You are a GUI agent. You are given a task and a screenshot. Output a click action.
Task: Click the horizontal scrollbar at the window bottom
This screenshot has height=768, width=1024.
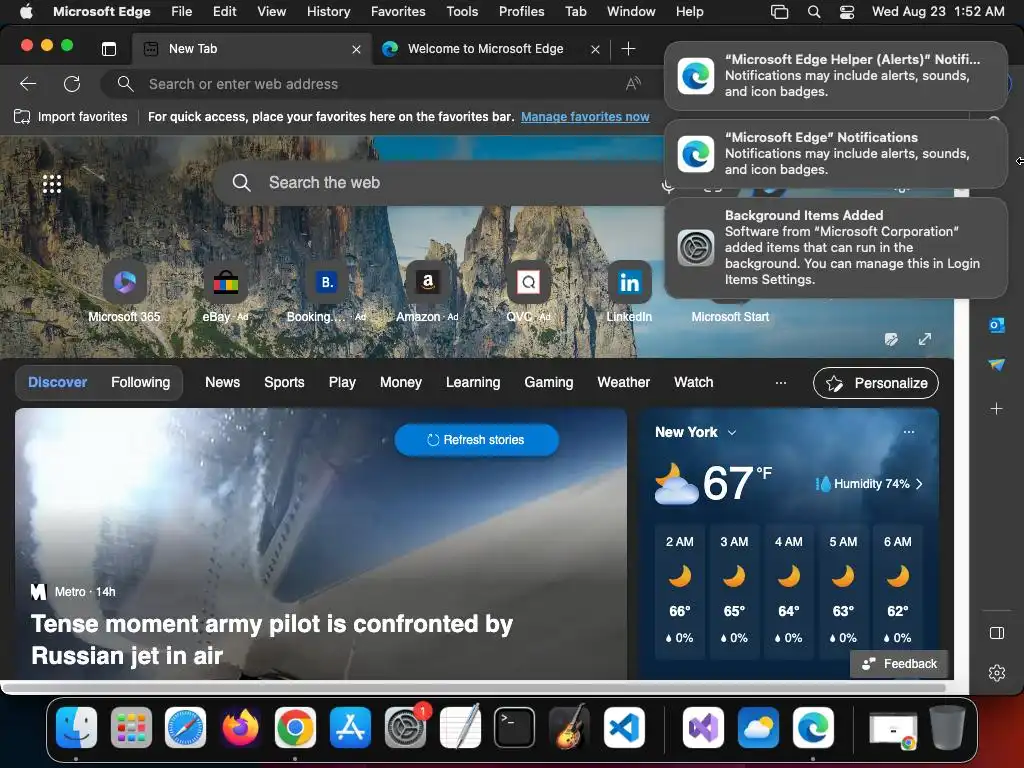[x=474, y=688]
